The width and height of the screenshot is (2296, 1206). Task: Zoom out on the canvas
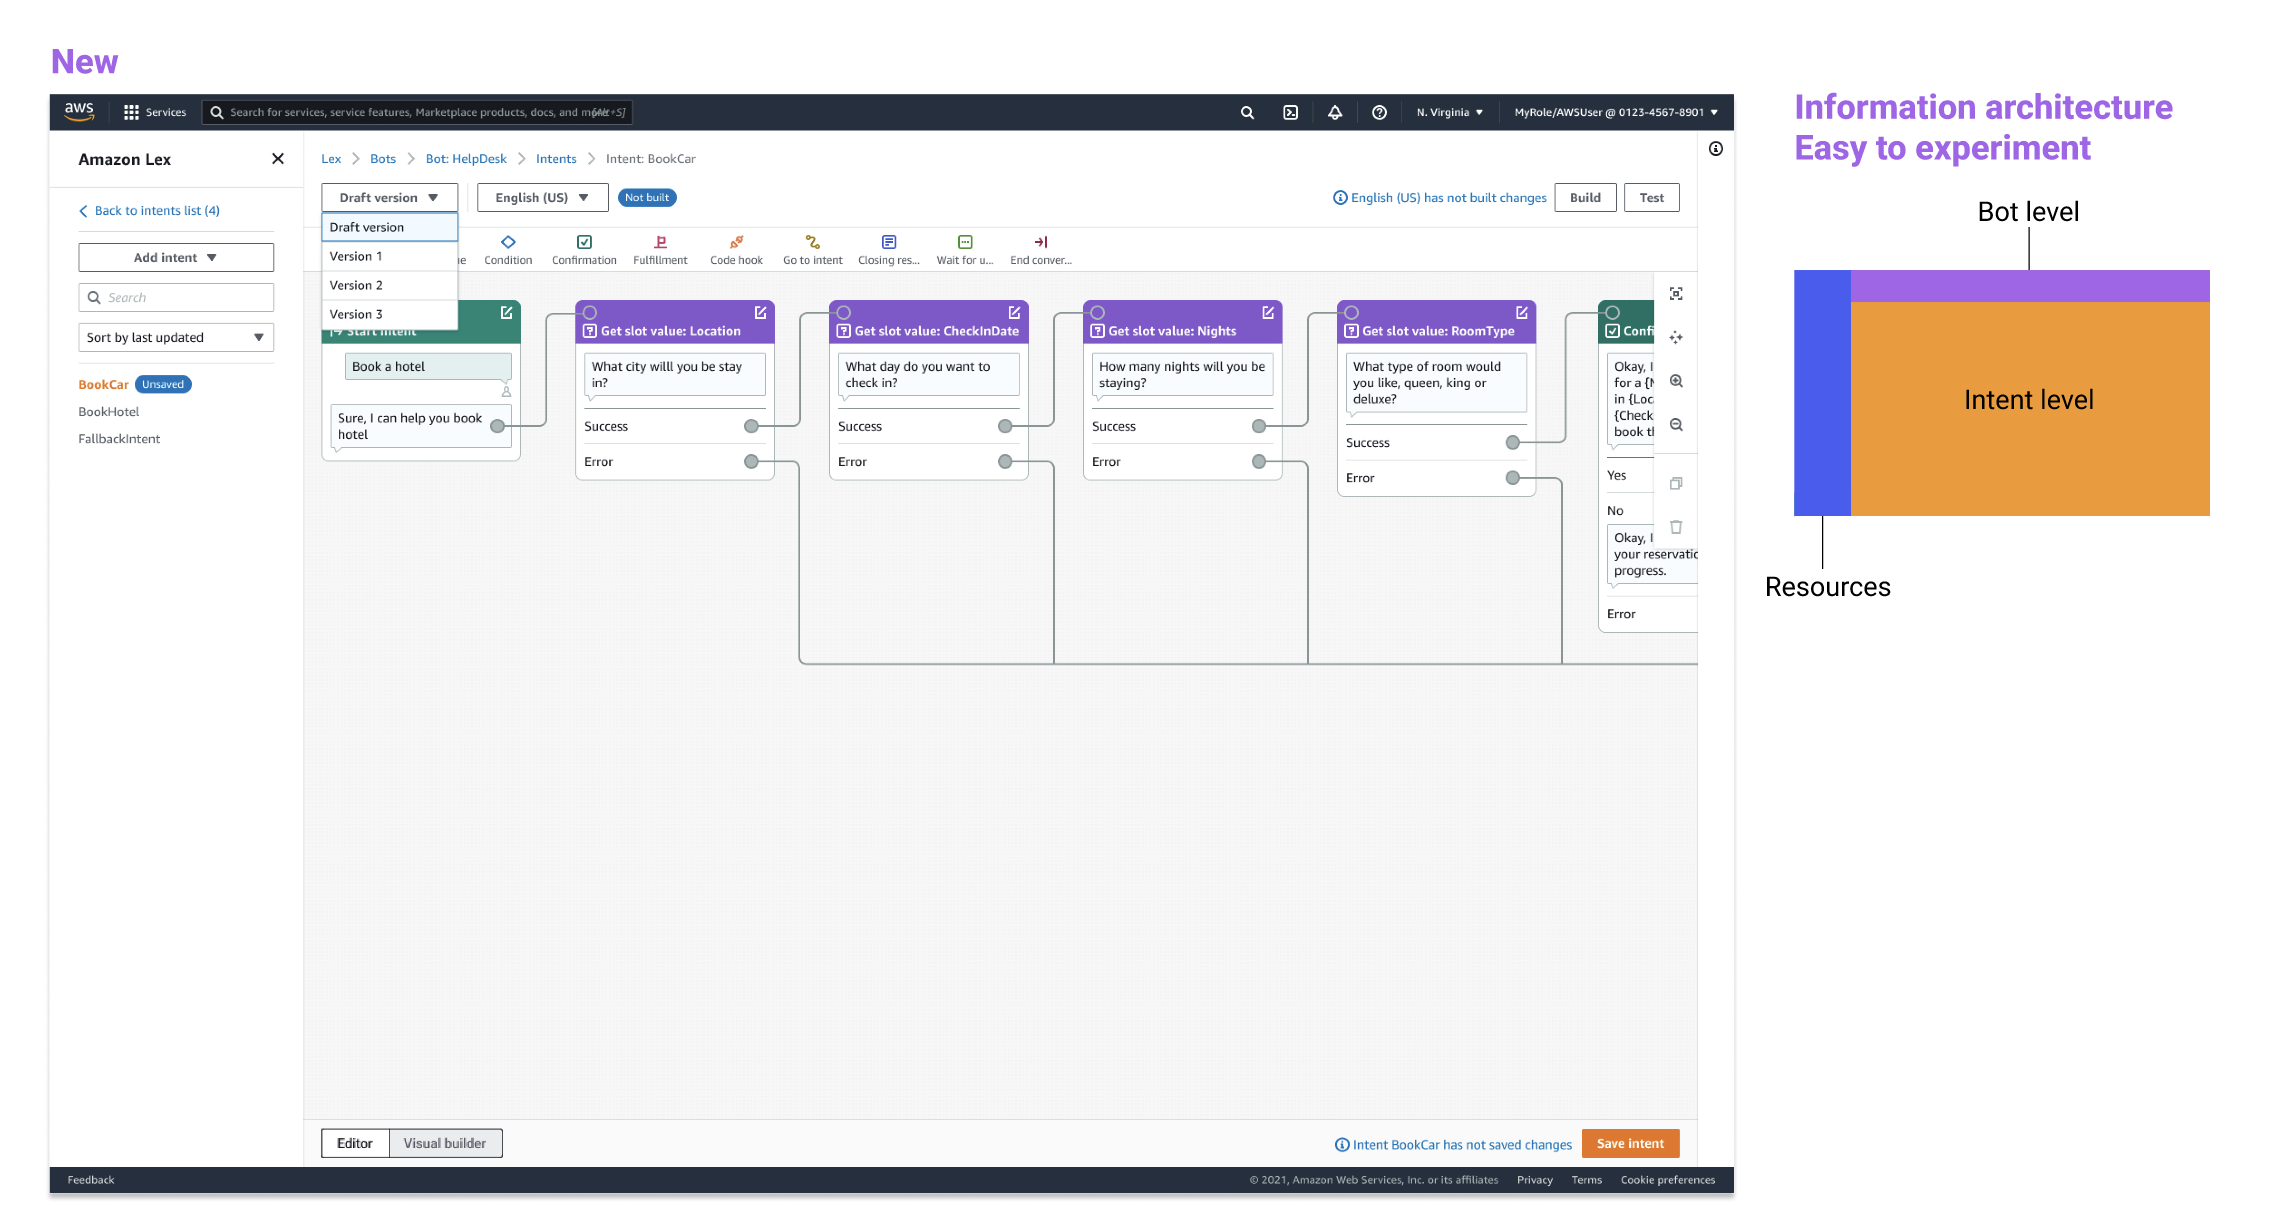1676,425
